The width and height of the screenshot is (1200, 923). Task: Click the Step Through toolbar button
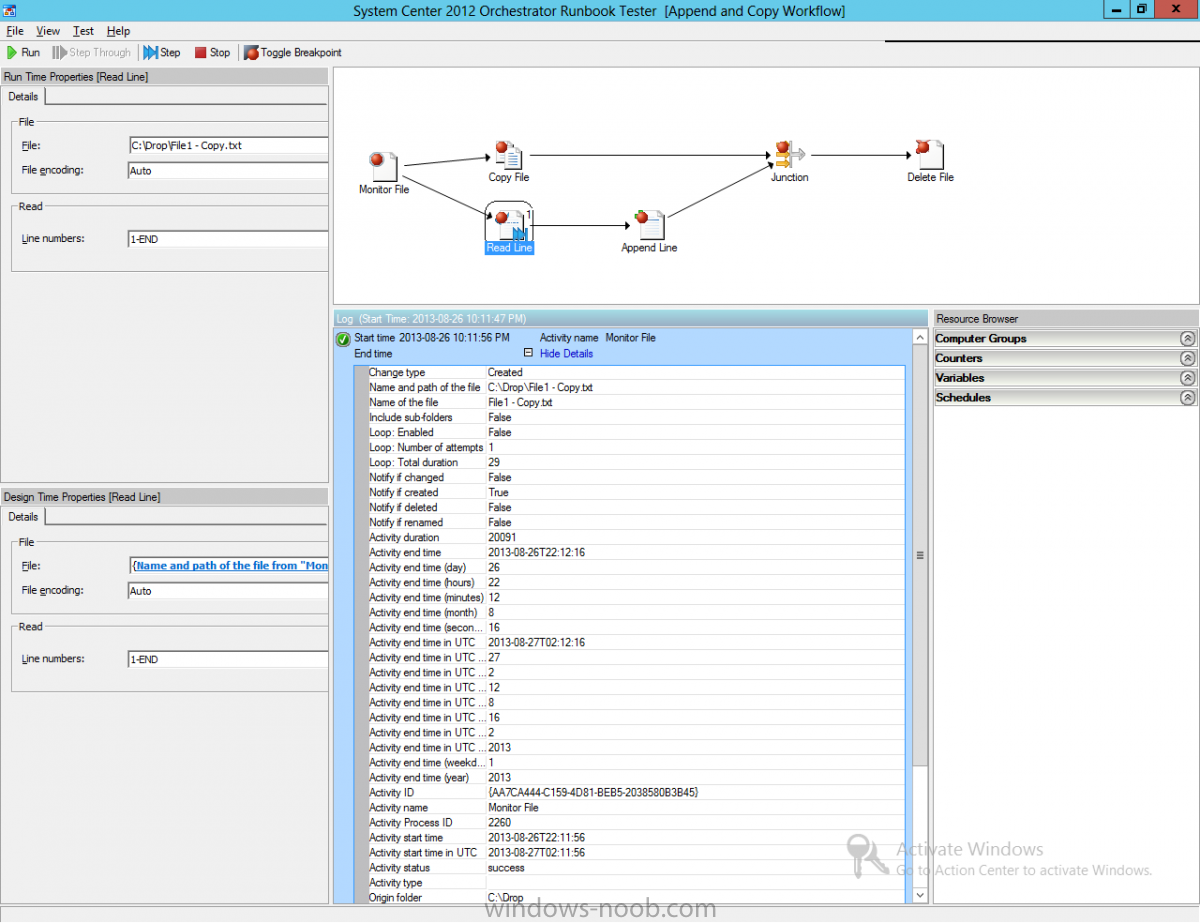[x=92, y=52]
